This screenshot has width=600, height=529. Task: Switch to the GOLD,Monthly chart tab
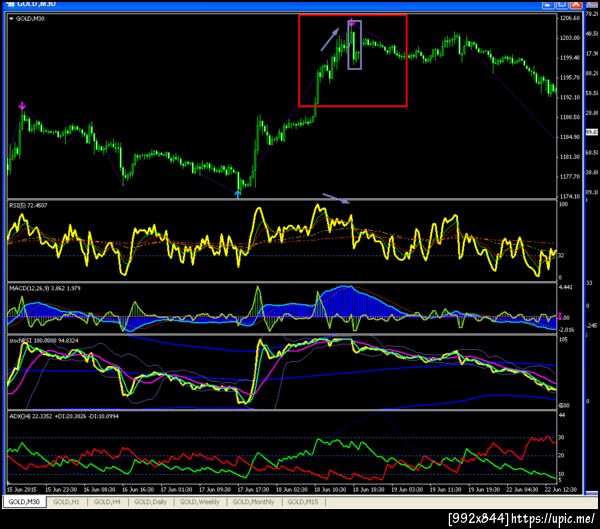pos(254,502)
